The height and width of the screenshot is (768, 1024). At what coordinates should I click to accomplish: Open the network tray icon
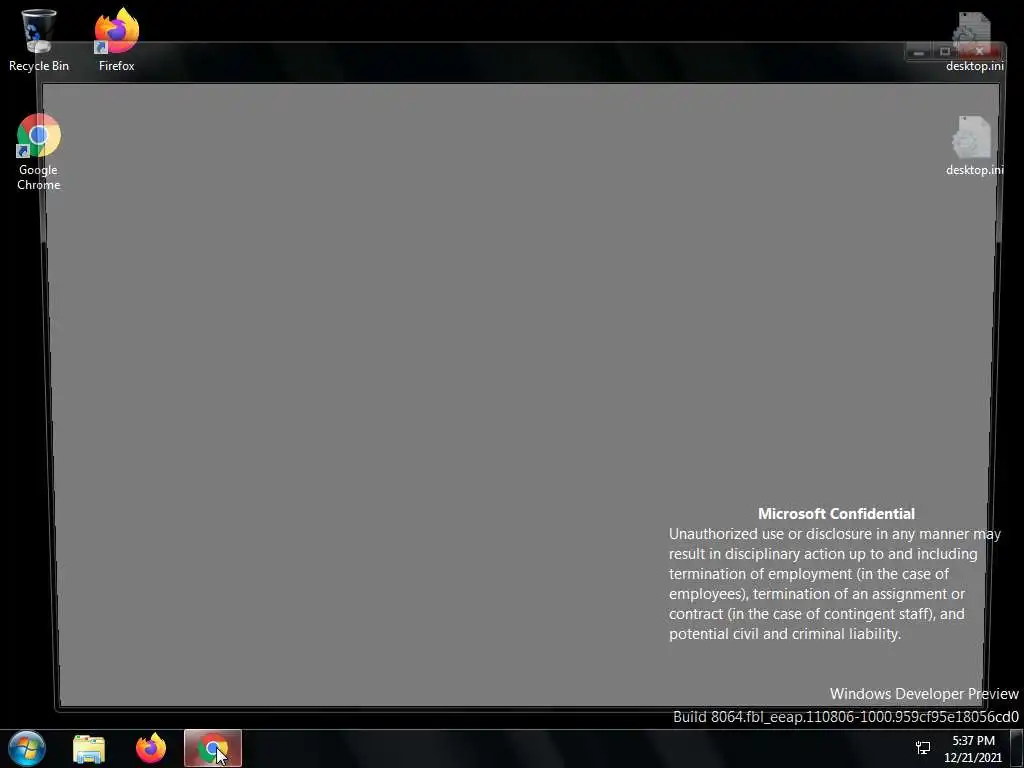coord(923,748)
